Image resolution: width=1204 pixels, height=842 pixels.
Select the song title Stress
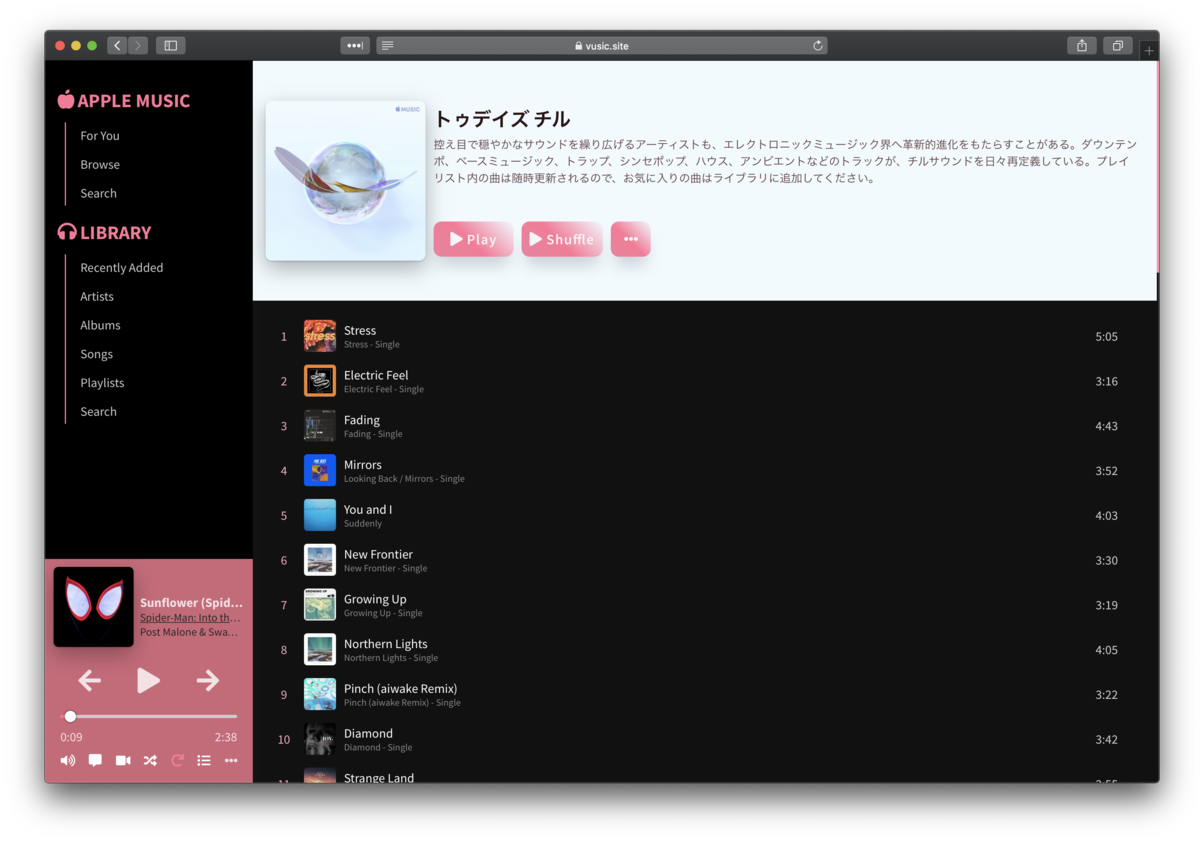pyautogui.click(x=360, y=331)
